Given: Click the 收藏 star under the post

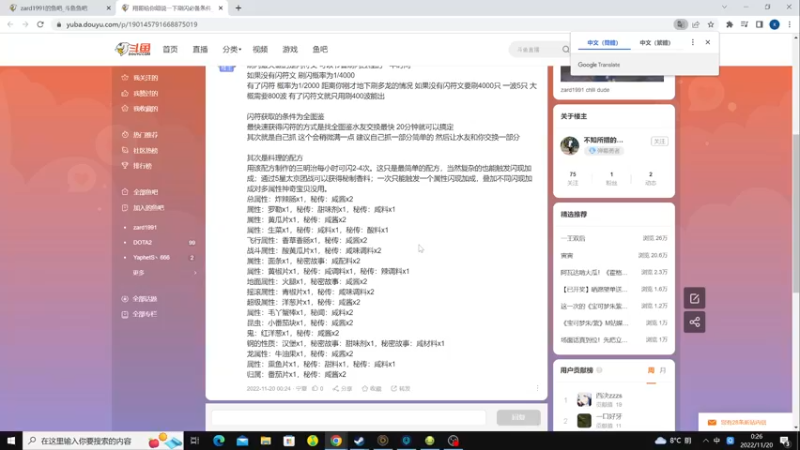Looking at the screenshot, I should (371, 389).
